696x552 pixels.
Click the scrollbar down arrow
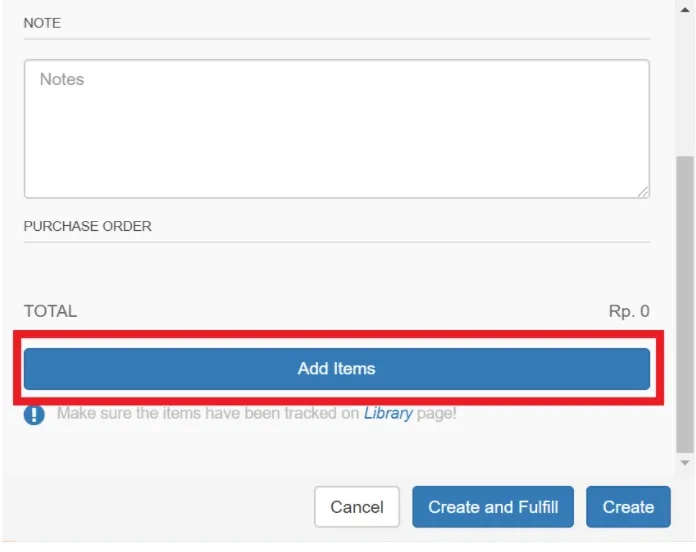(685, 463)
